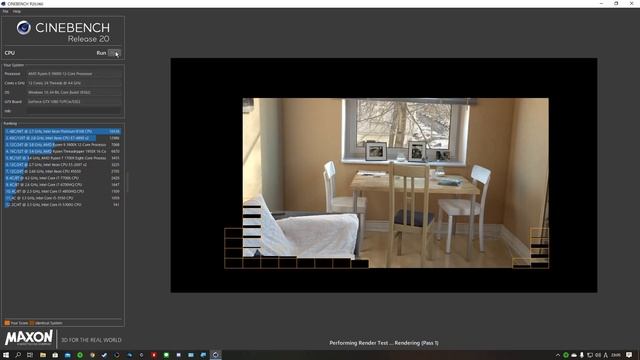Click the Info input field
Image resolution: width=640 pixels, height=360 pixels.
pos(74,111)
